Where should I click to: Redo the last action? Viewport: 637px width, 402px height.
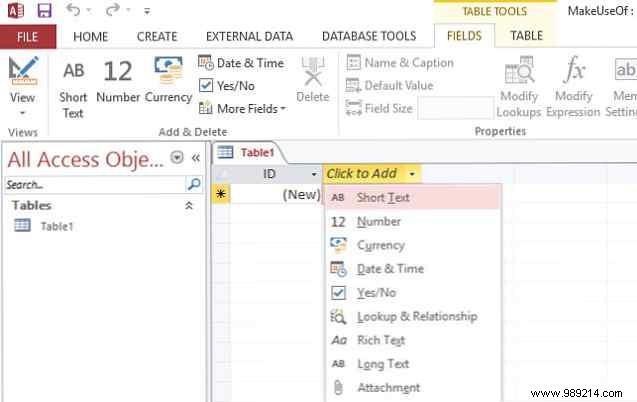pyautogui.click(x=113, y=10)
